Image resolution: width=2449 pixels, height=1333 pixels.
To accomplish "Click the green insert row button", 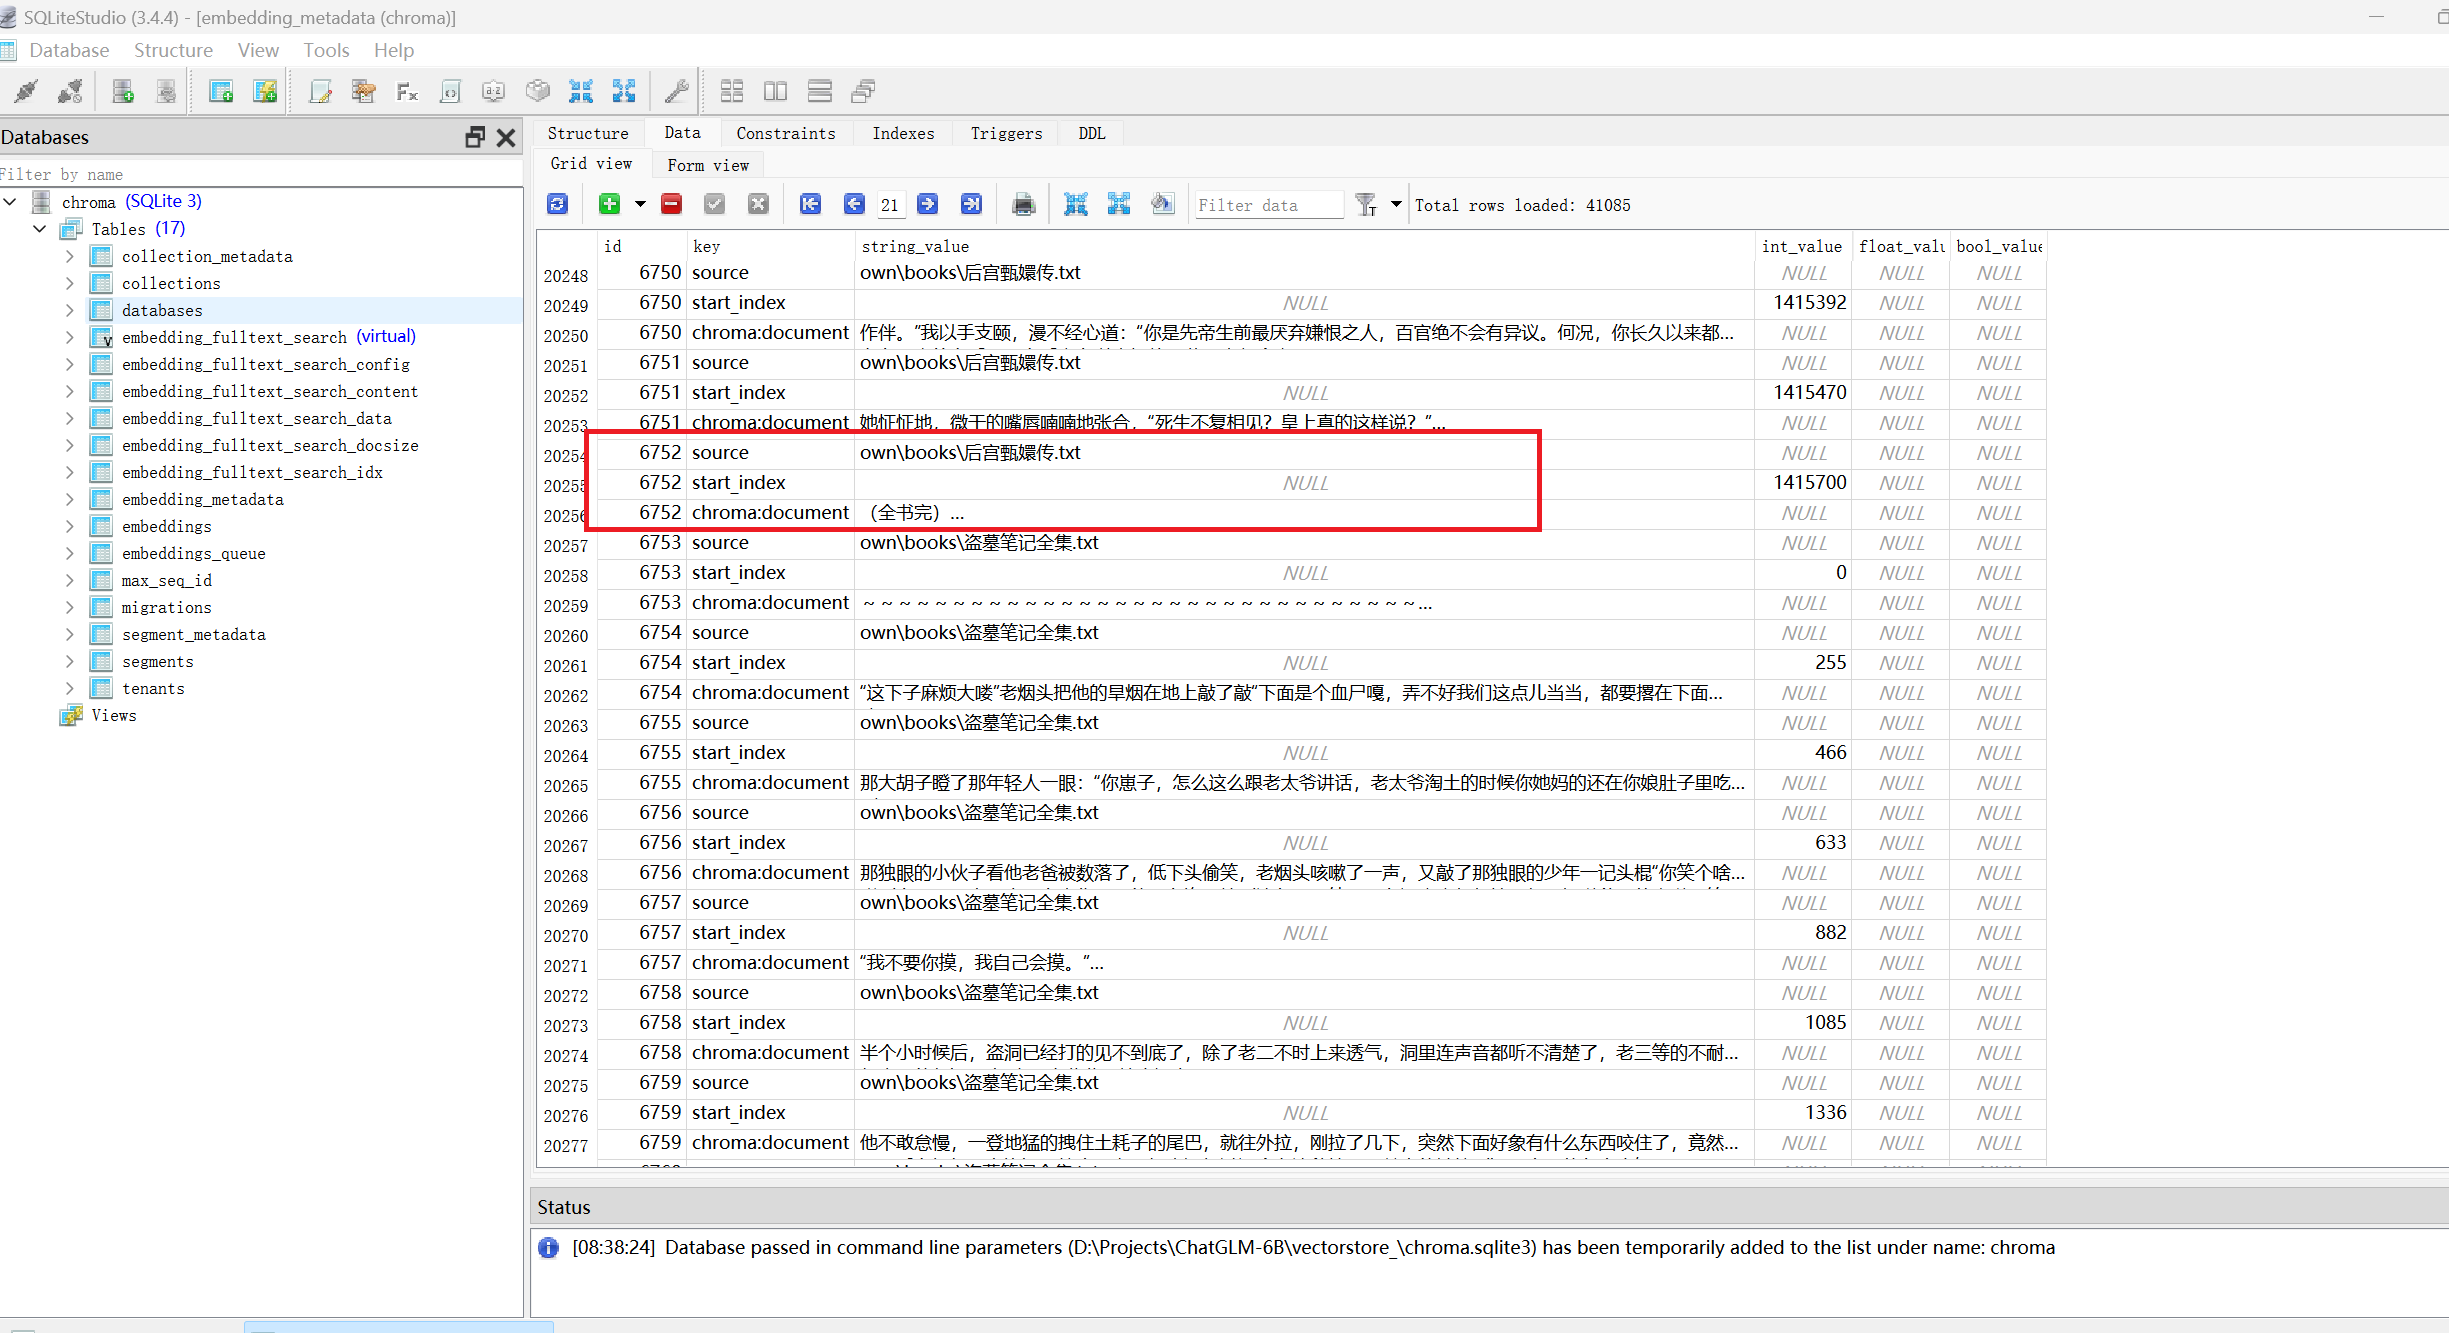I will pyautogui.click(x=609, y=205).
